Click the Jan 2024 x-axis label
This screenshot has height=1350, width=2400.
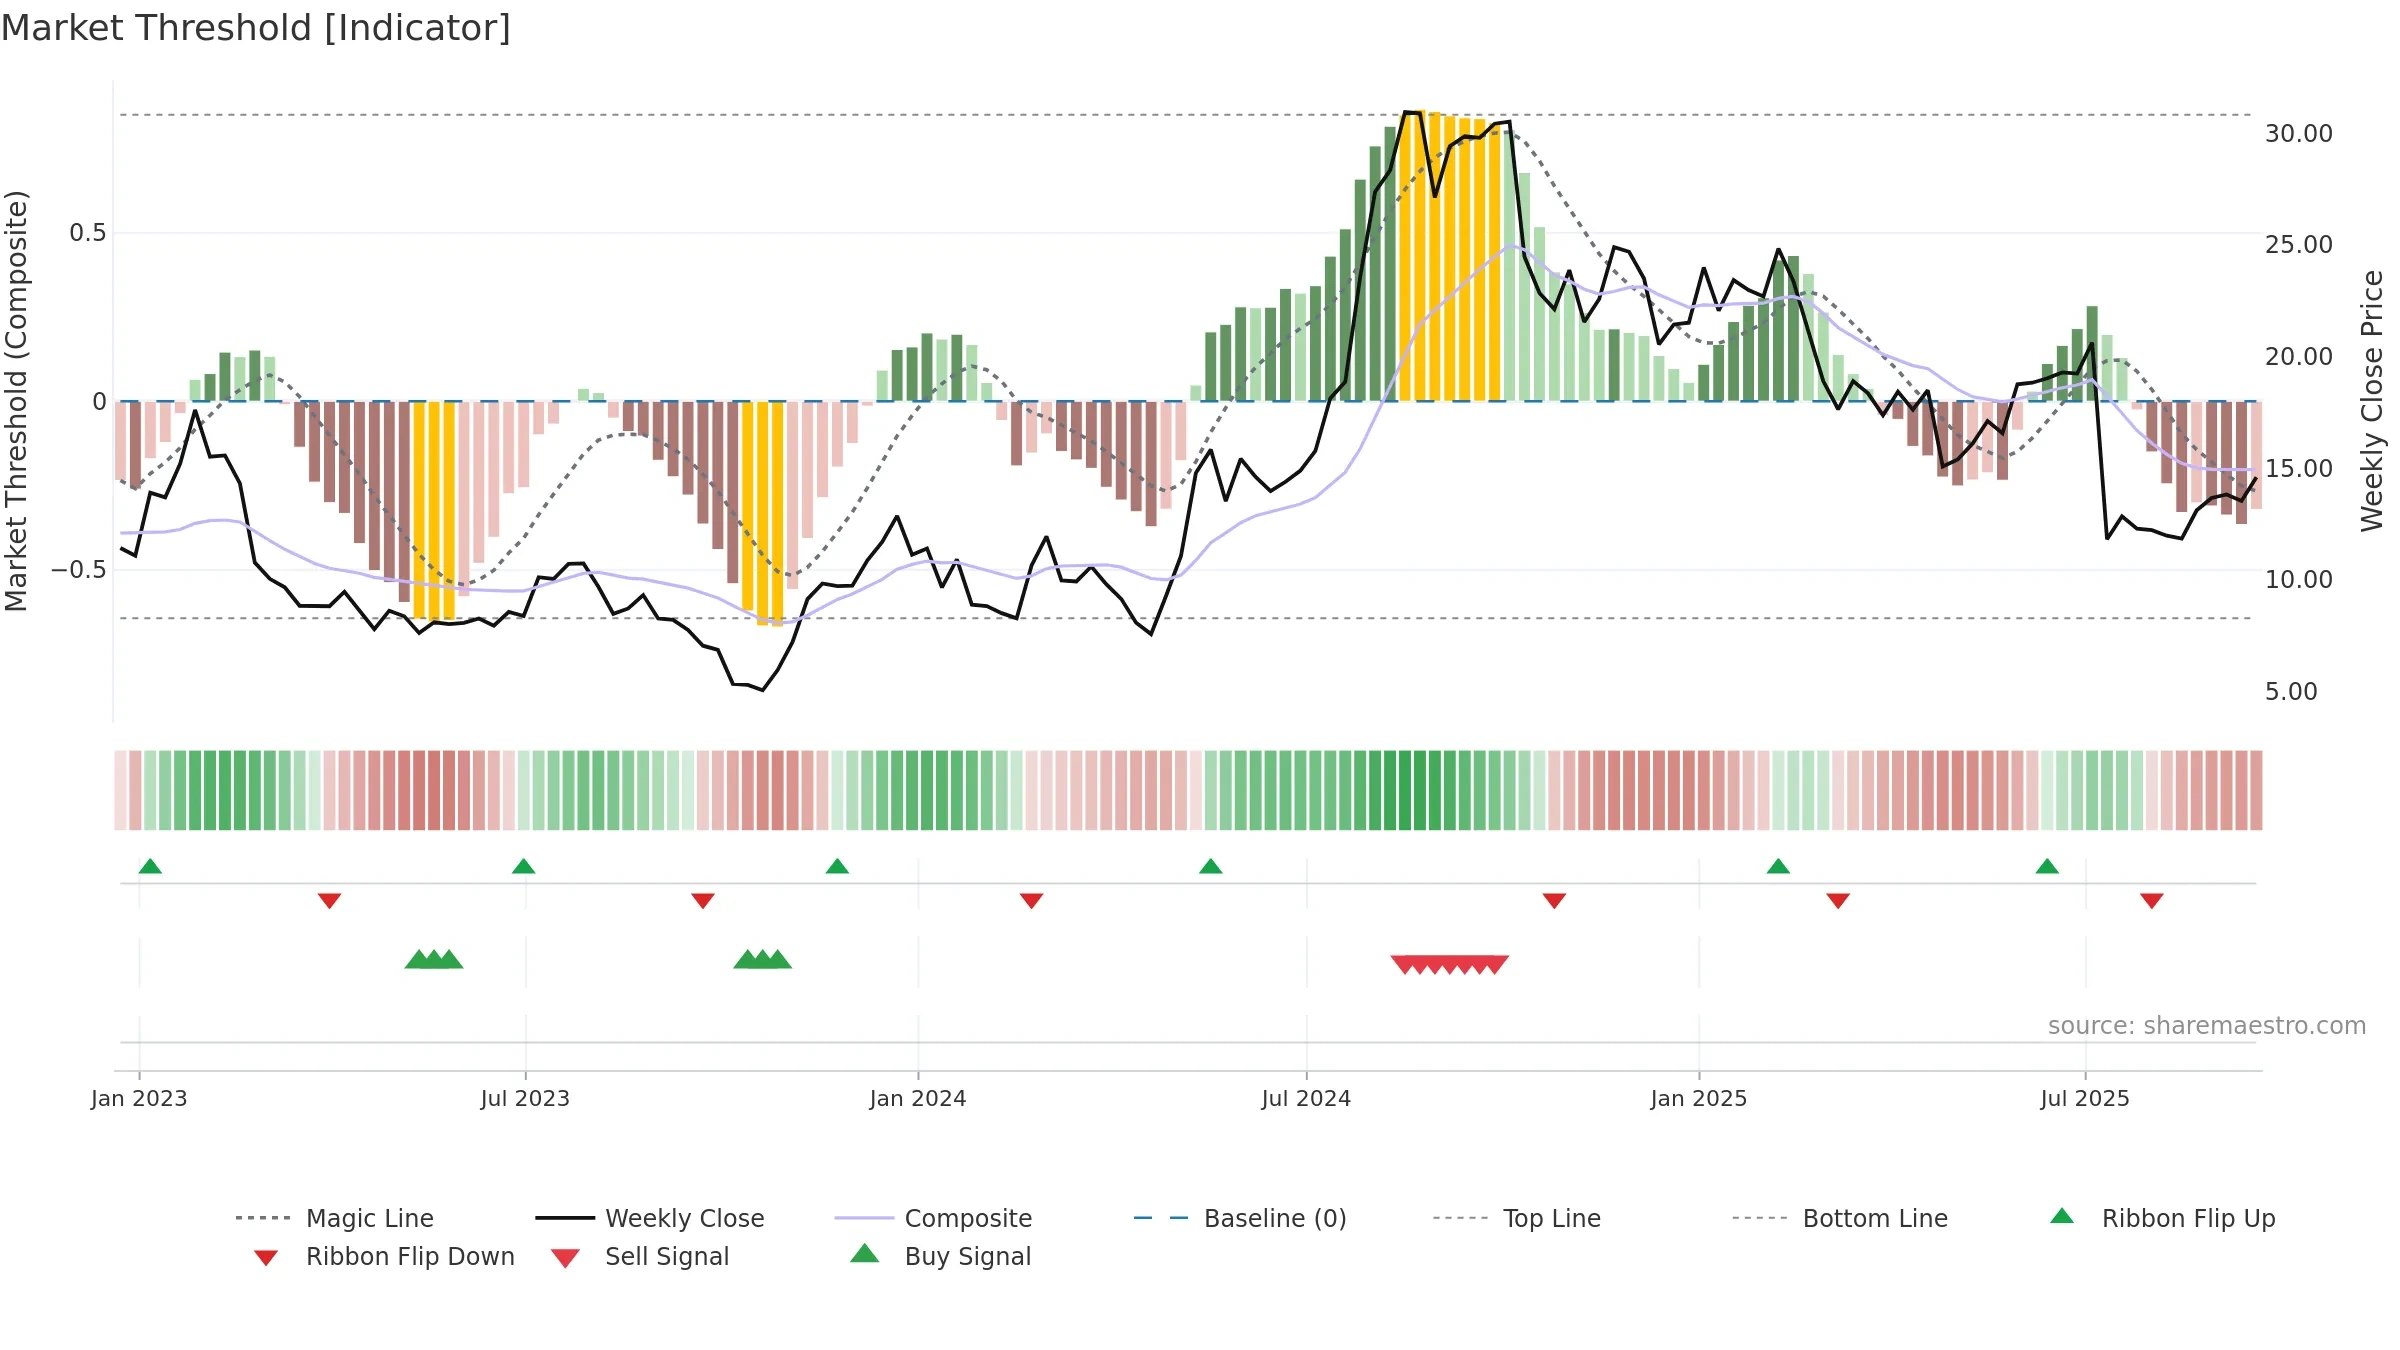coord(918,1098)
